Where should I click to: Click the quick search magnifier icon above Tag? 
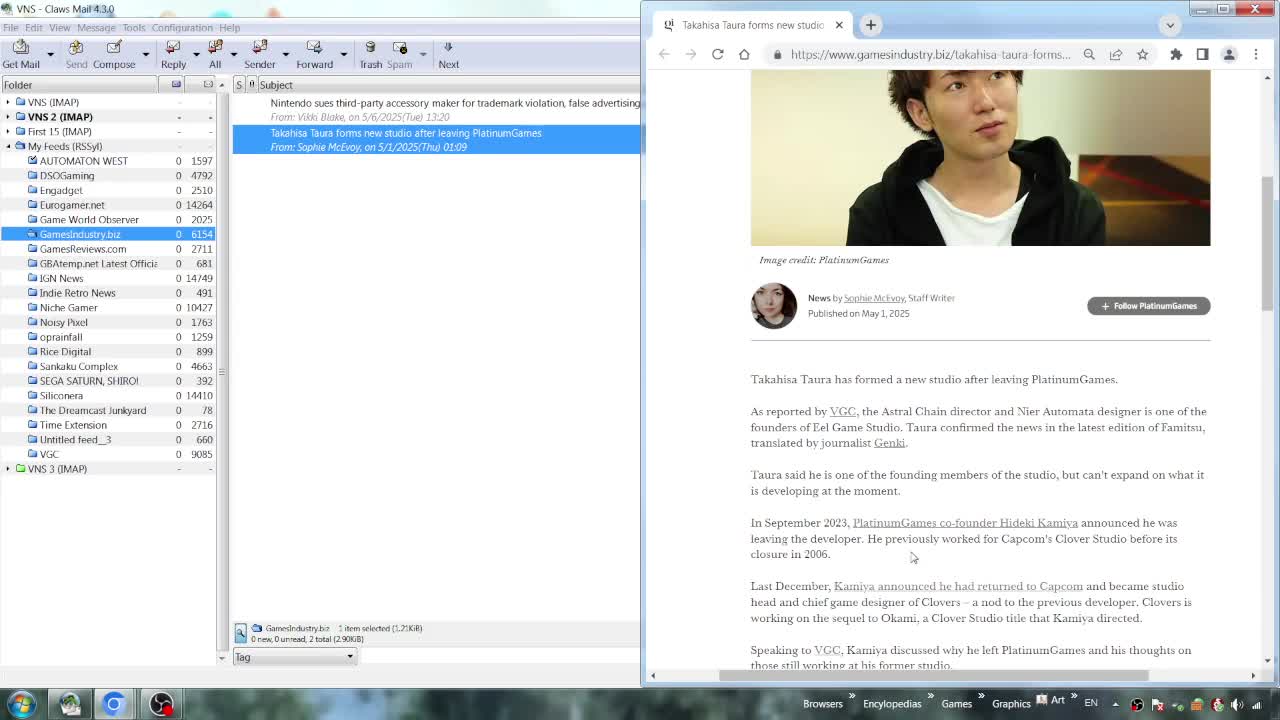click(241, 633)
